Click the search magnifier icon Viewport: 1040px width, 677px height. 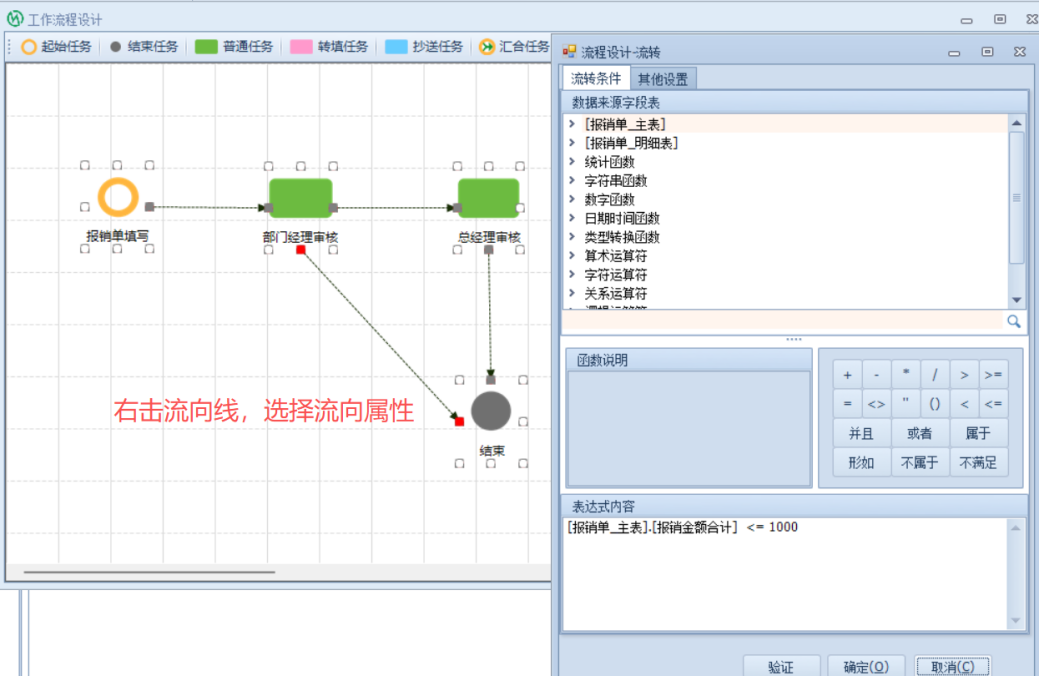point(1013,321)
